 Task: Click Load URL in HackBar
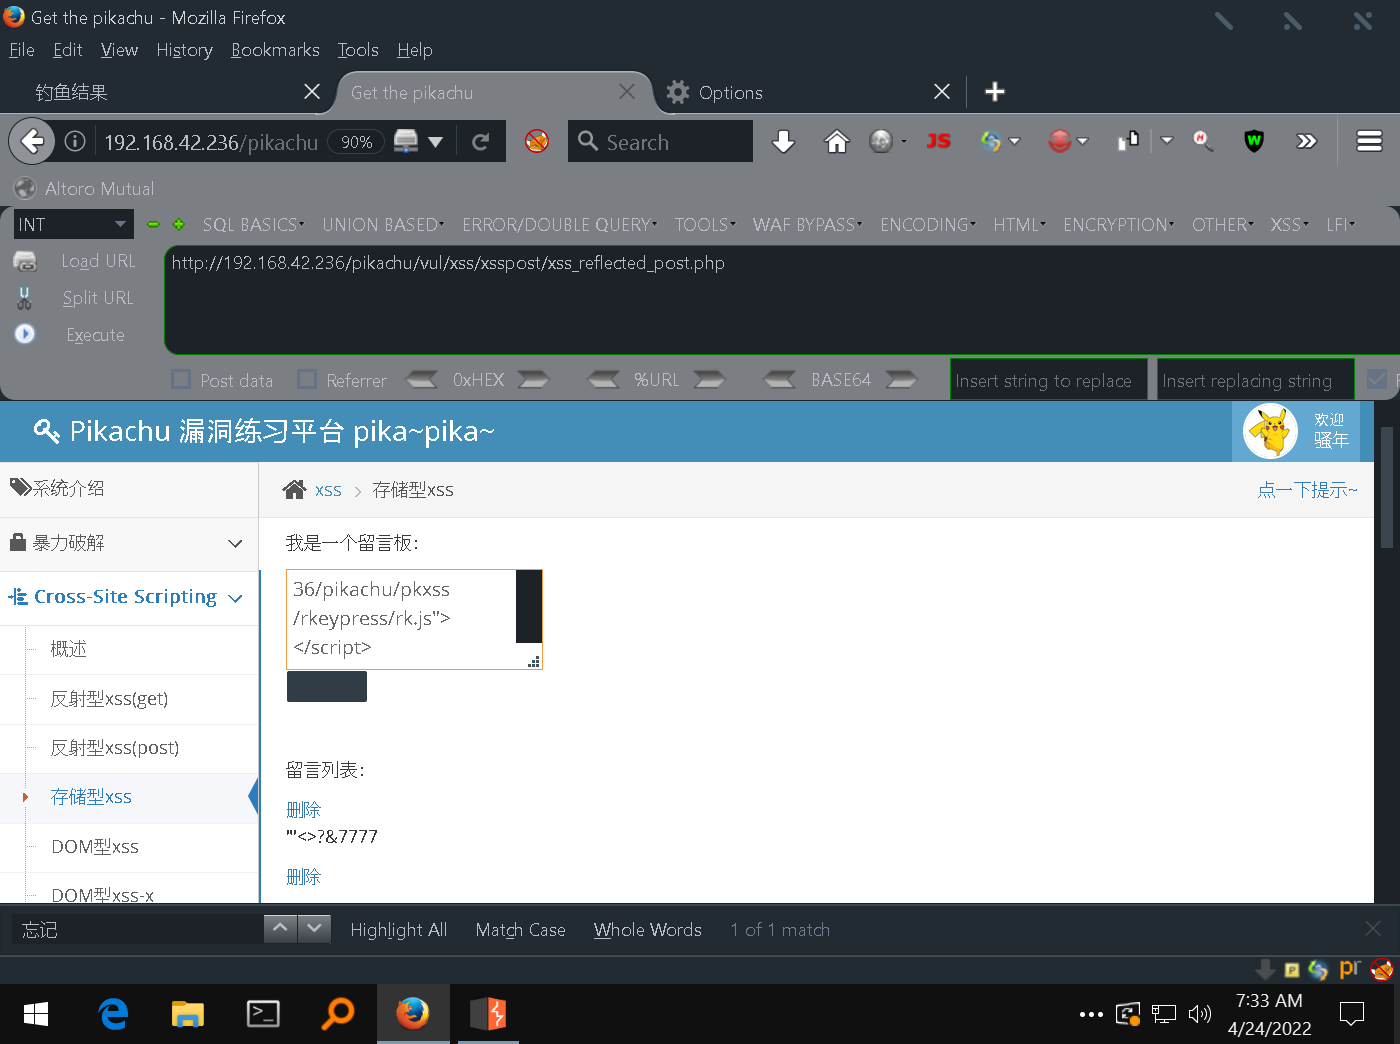(98, 261)
